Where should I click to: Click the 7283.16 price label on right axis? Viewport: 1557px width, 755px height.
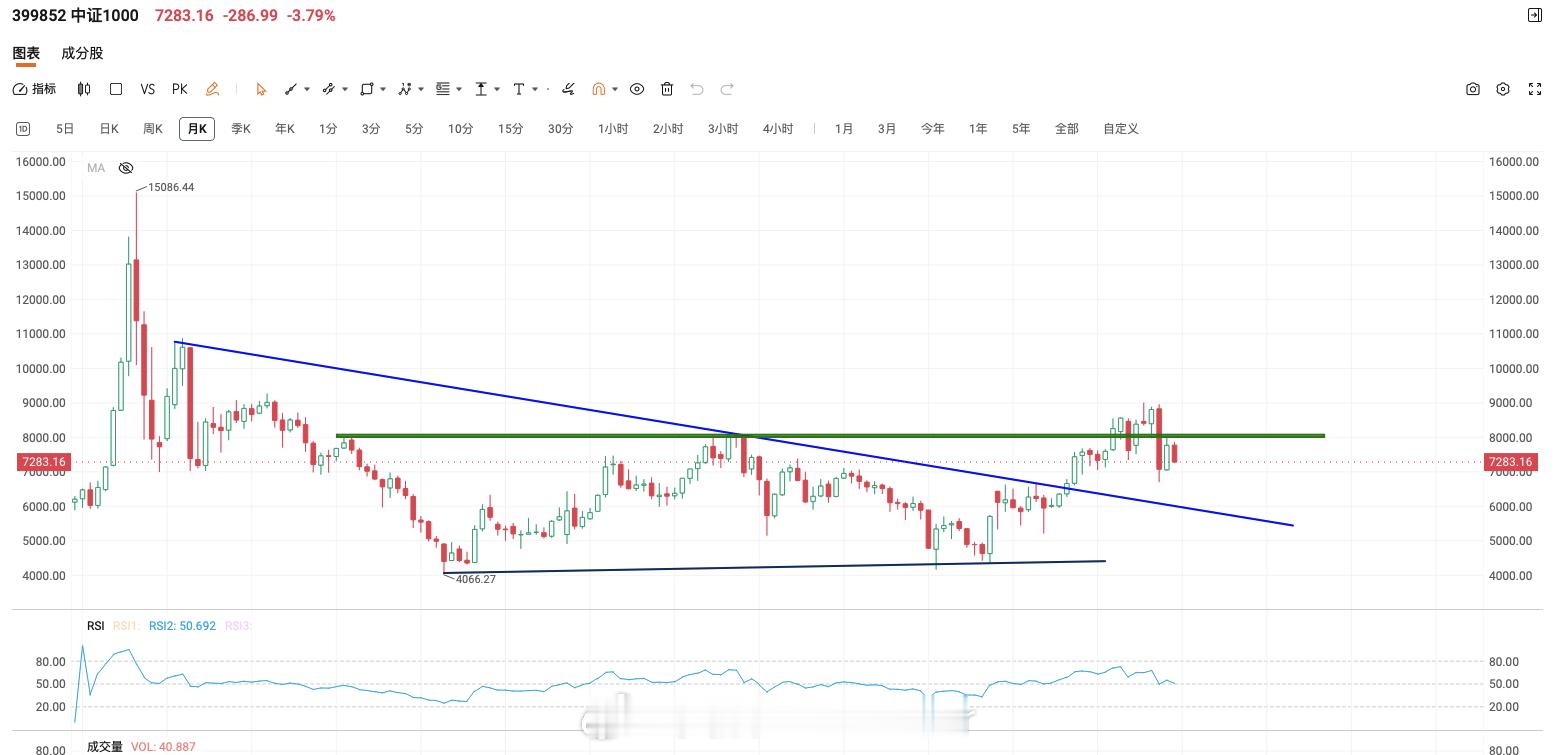[x=1511, y=462]
